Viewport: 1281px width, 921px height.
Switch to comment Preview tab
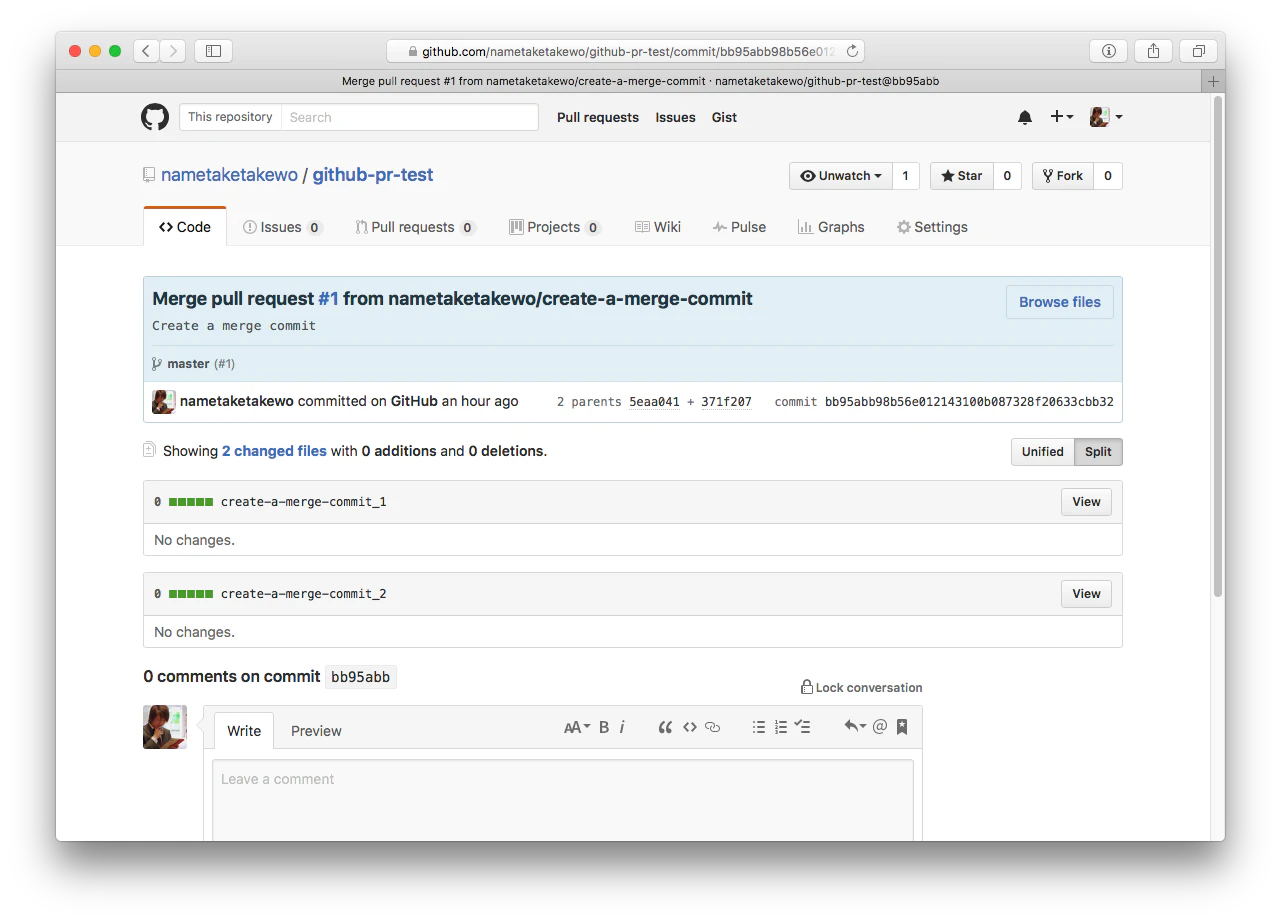[x=316, y=731]
